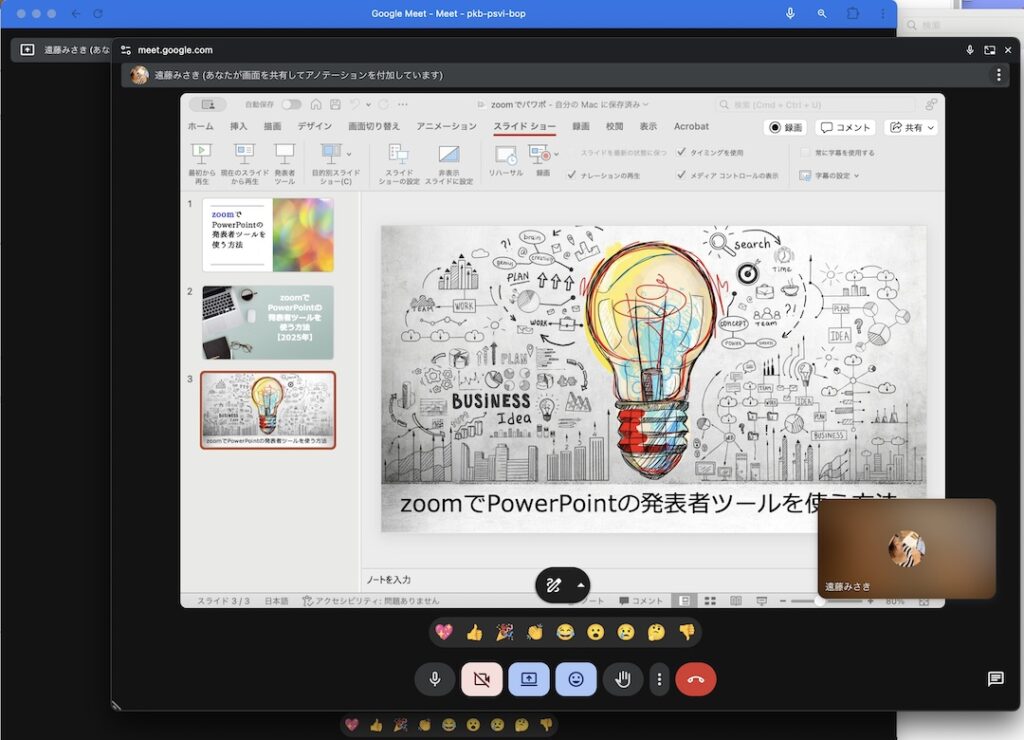Turn on the camera in Meet
The width and height of the screenshot is (1024, 740).
coord(482,679)
